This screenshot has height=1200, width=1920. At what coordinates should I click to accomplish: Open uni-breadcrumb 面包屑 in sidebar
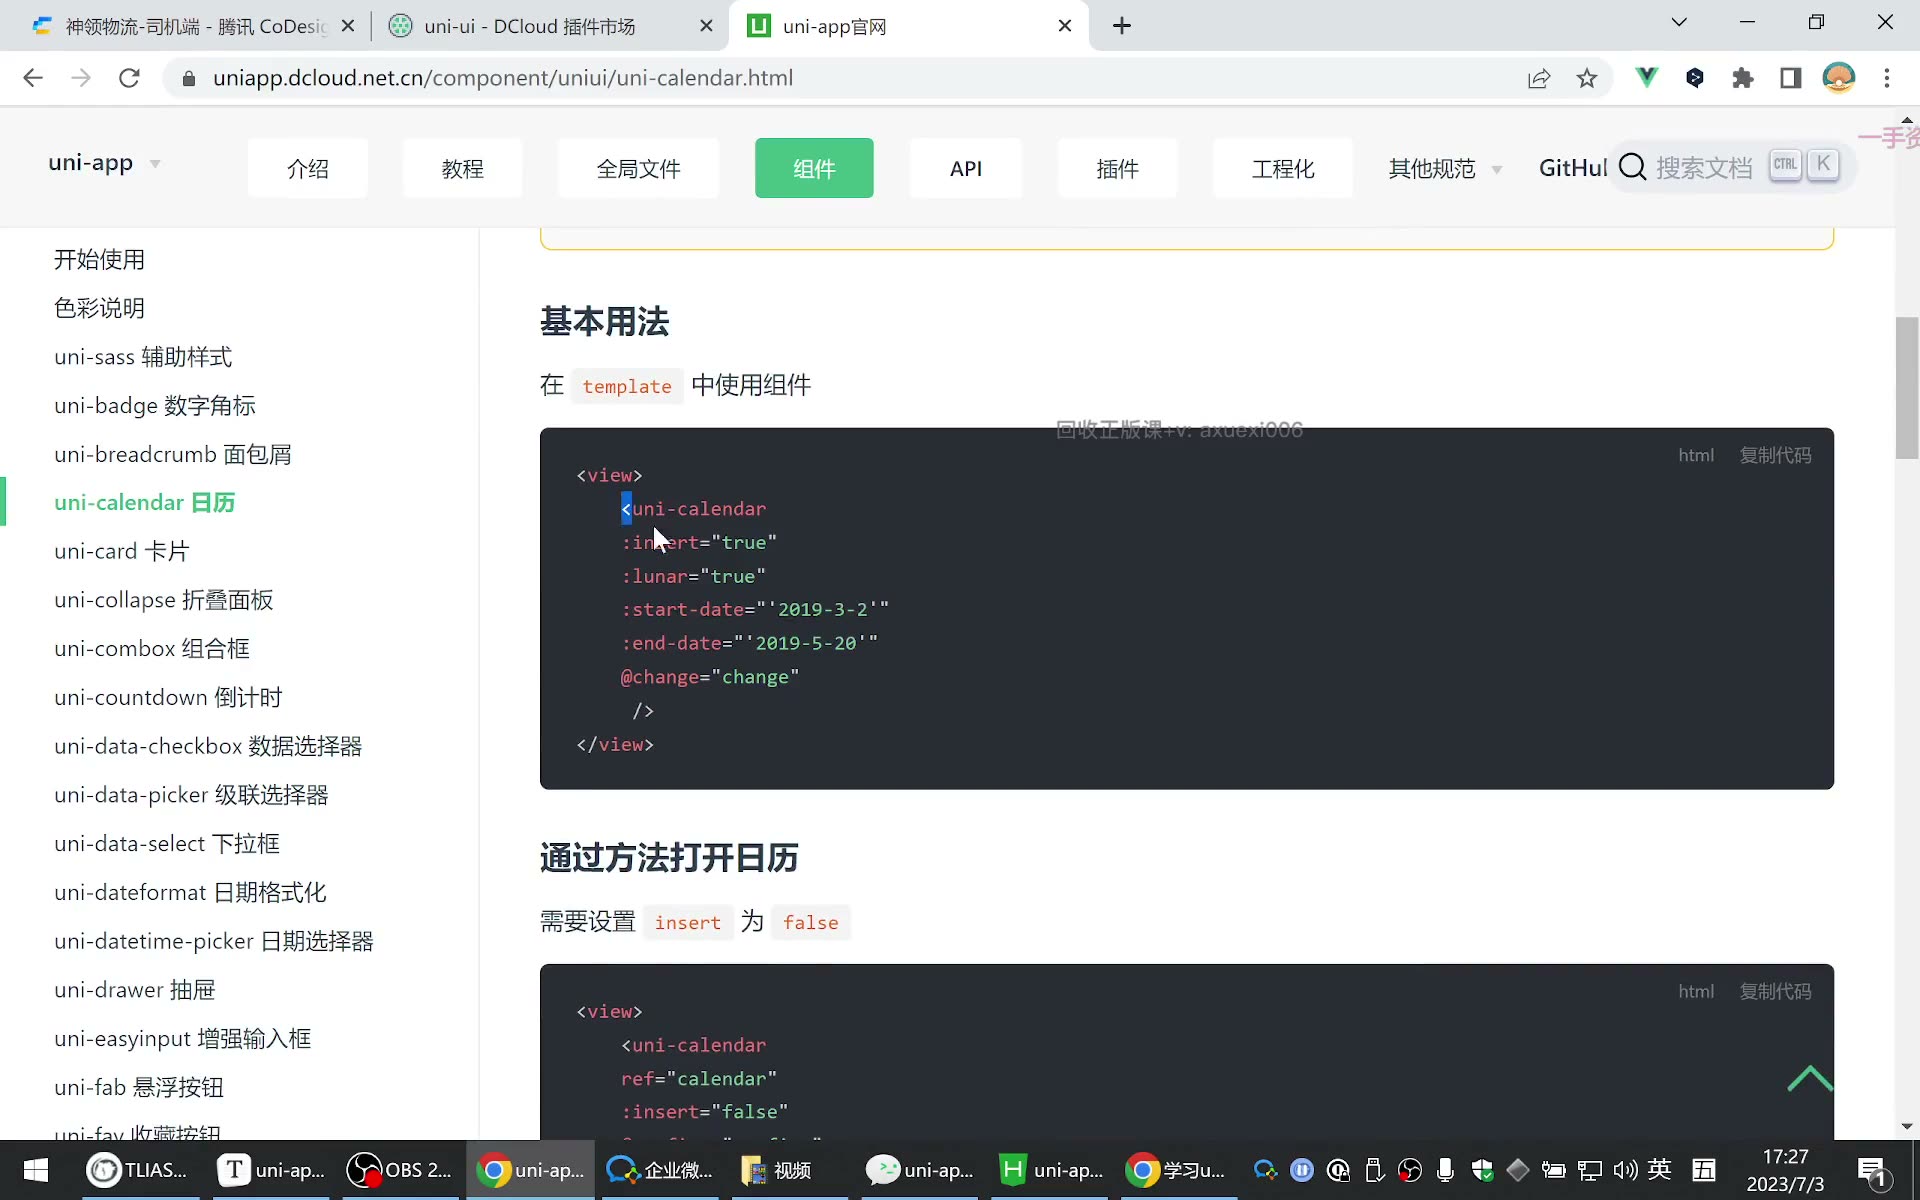pos(173,455)
